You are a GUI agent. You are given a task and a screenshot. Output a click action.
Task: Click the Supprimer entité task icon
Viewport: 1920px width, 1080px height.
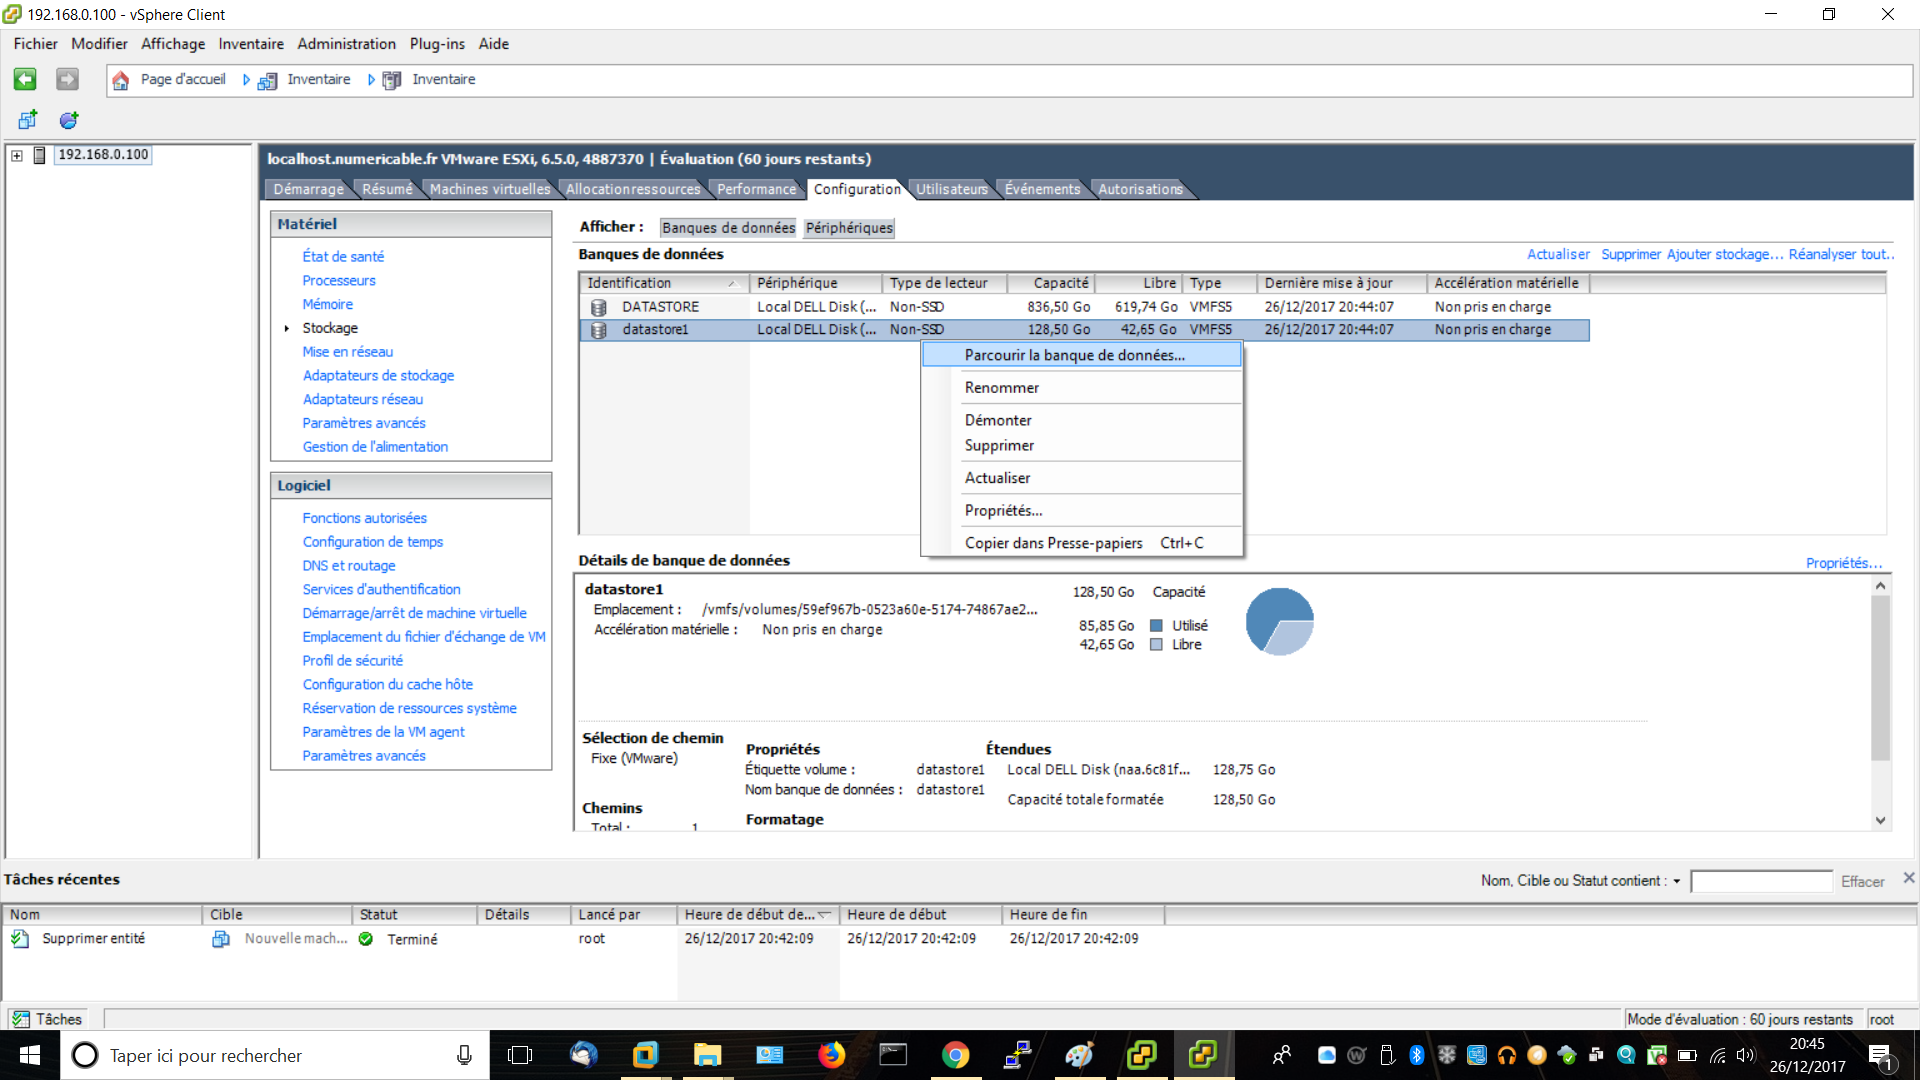20,939
